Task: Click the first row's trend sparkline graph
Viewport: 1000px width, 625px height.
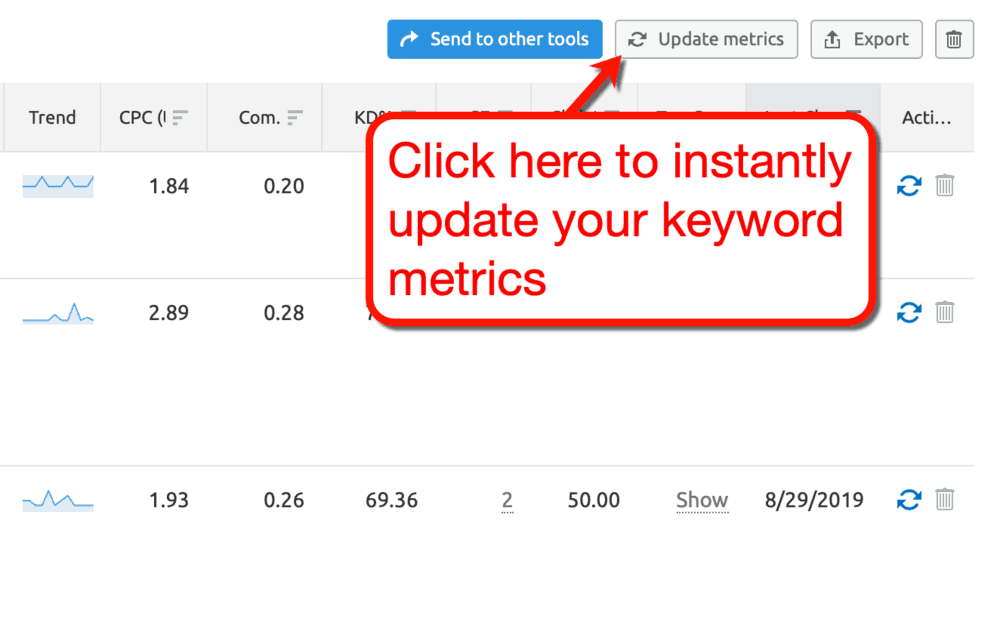Action: tap(58, 186)
